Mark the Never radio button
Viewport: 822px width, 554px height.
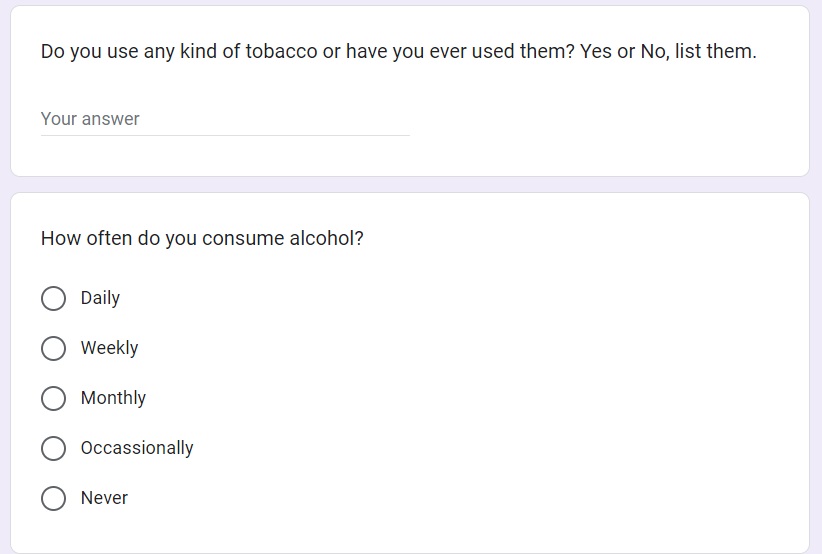tap(53, 498)
